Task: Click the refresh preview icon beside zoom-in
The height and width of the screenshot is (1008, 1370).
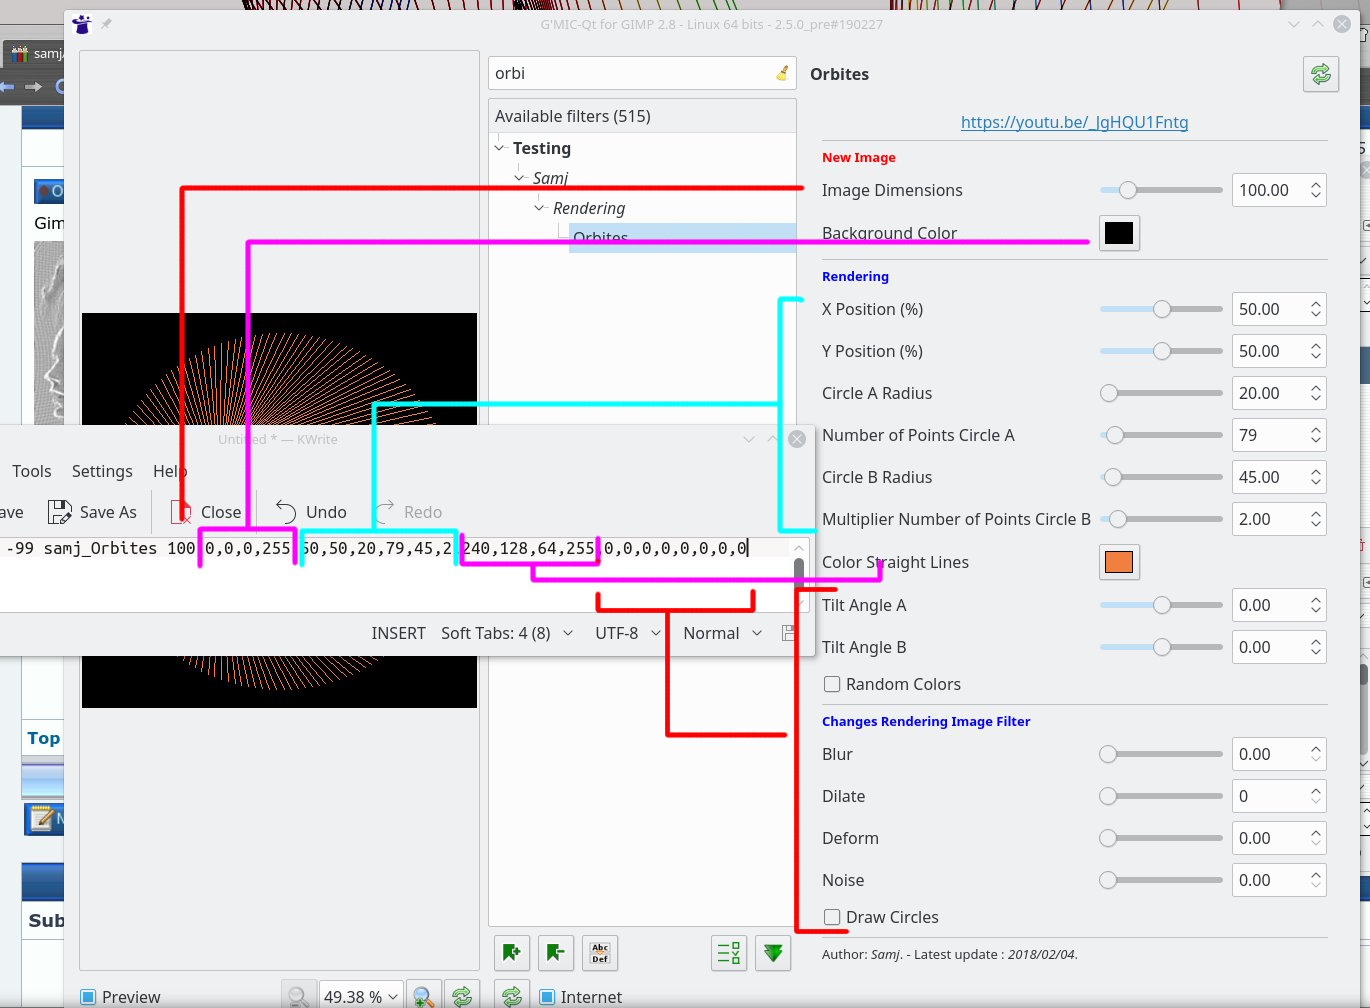Action: [x=462, y=996]
